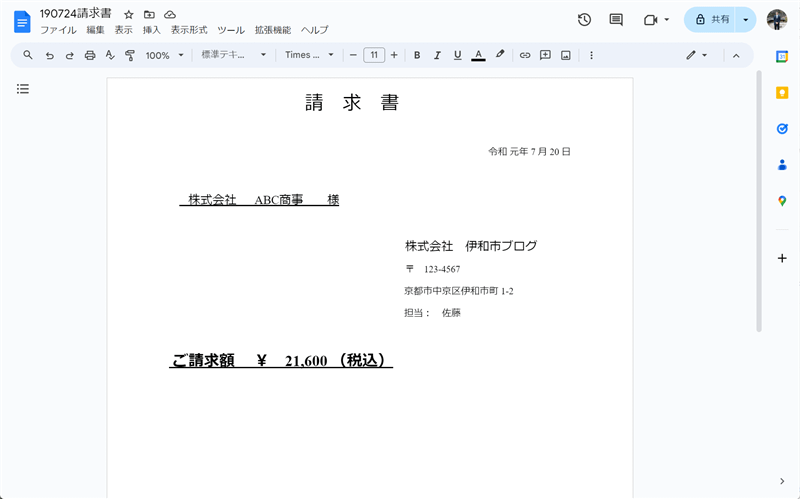Activate the paint format tool
This screenshot has width=800, height=499.
130,55
